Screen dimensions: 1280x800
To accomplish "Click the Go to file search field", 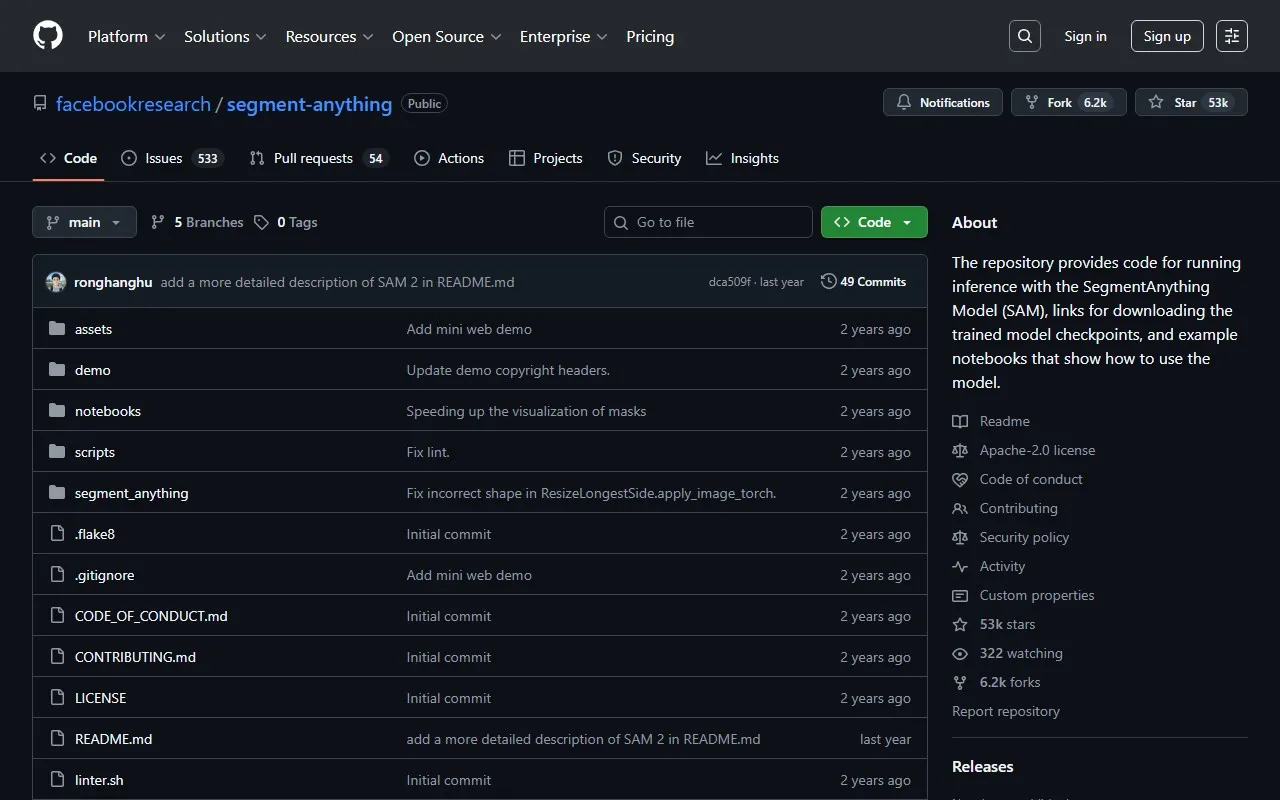I will pyautogui.click(x=708, y=222).
